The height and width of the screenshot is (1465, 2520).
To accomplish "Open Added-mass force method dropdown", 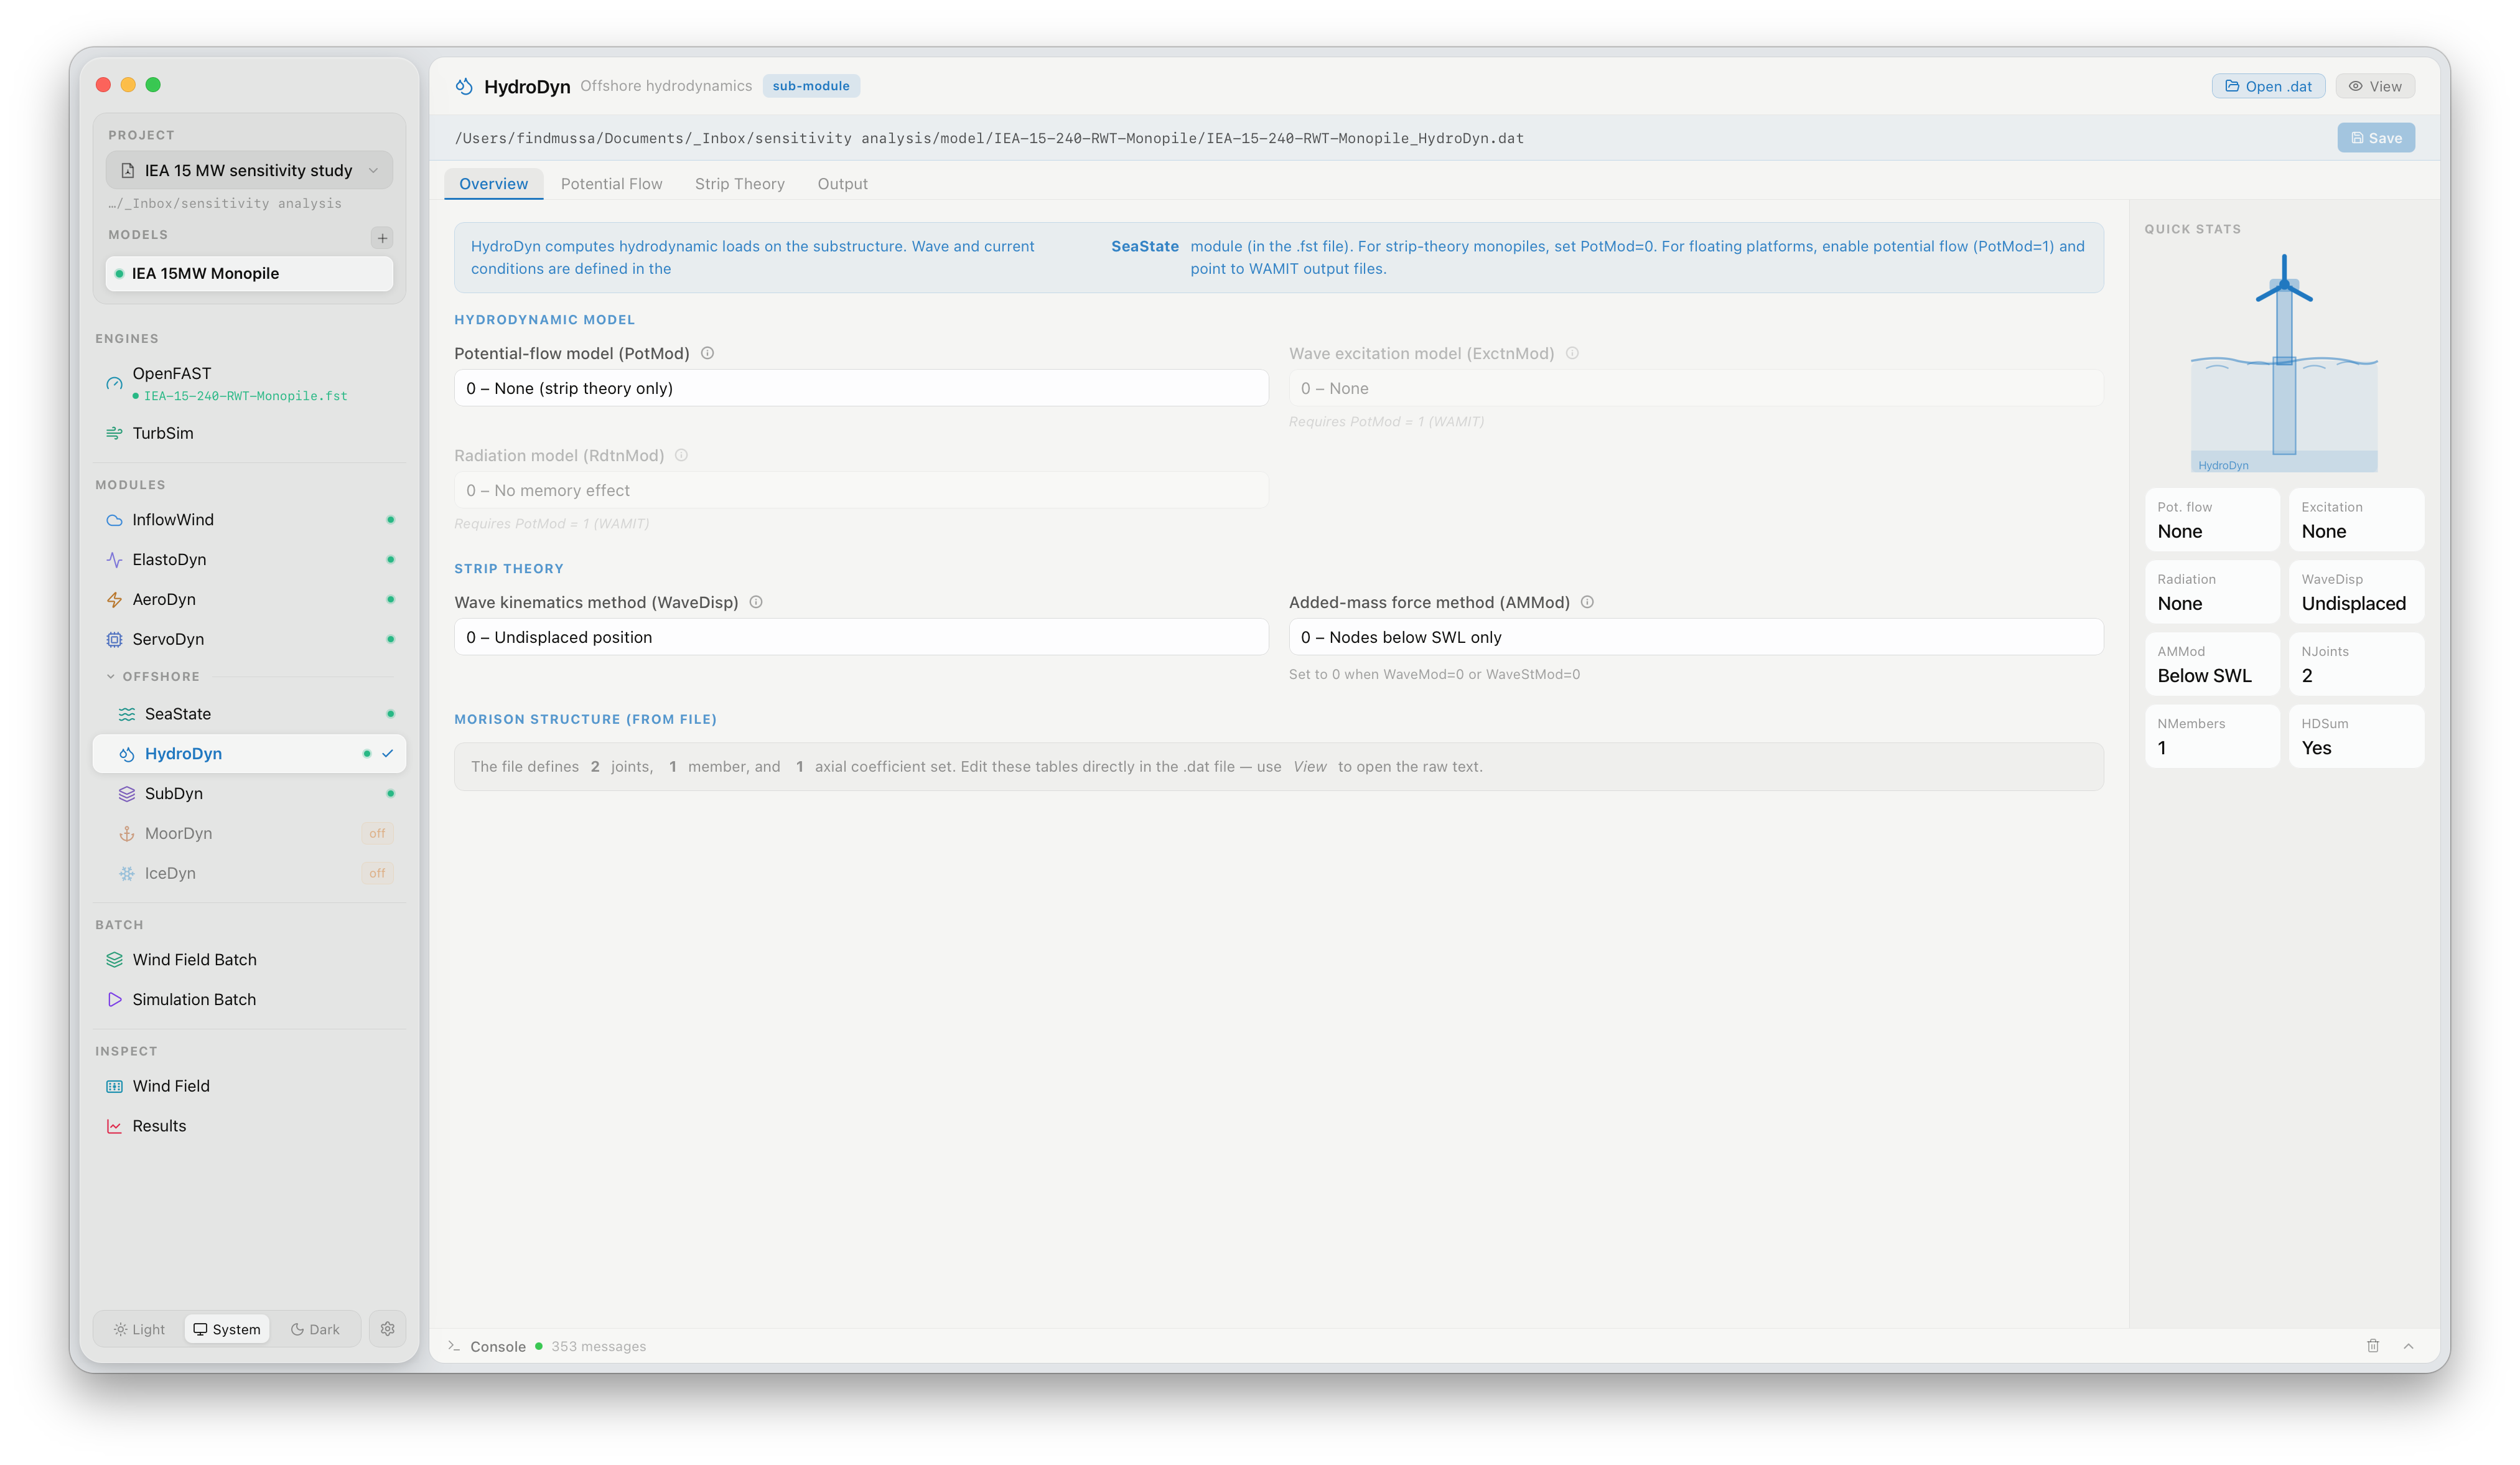I will coord(1695,637).
